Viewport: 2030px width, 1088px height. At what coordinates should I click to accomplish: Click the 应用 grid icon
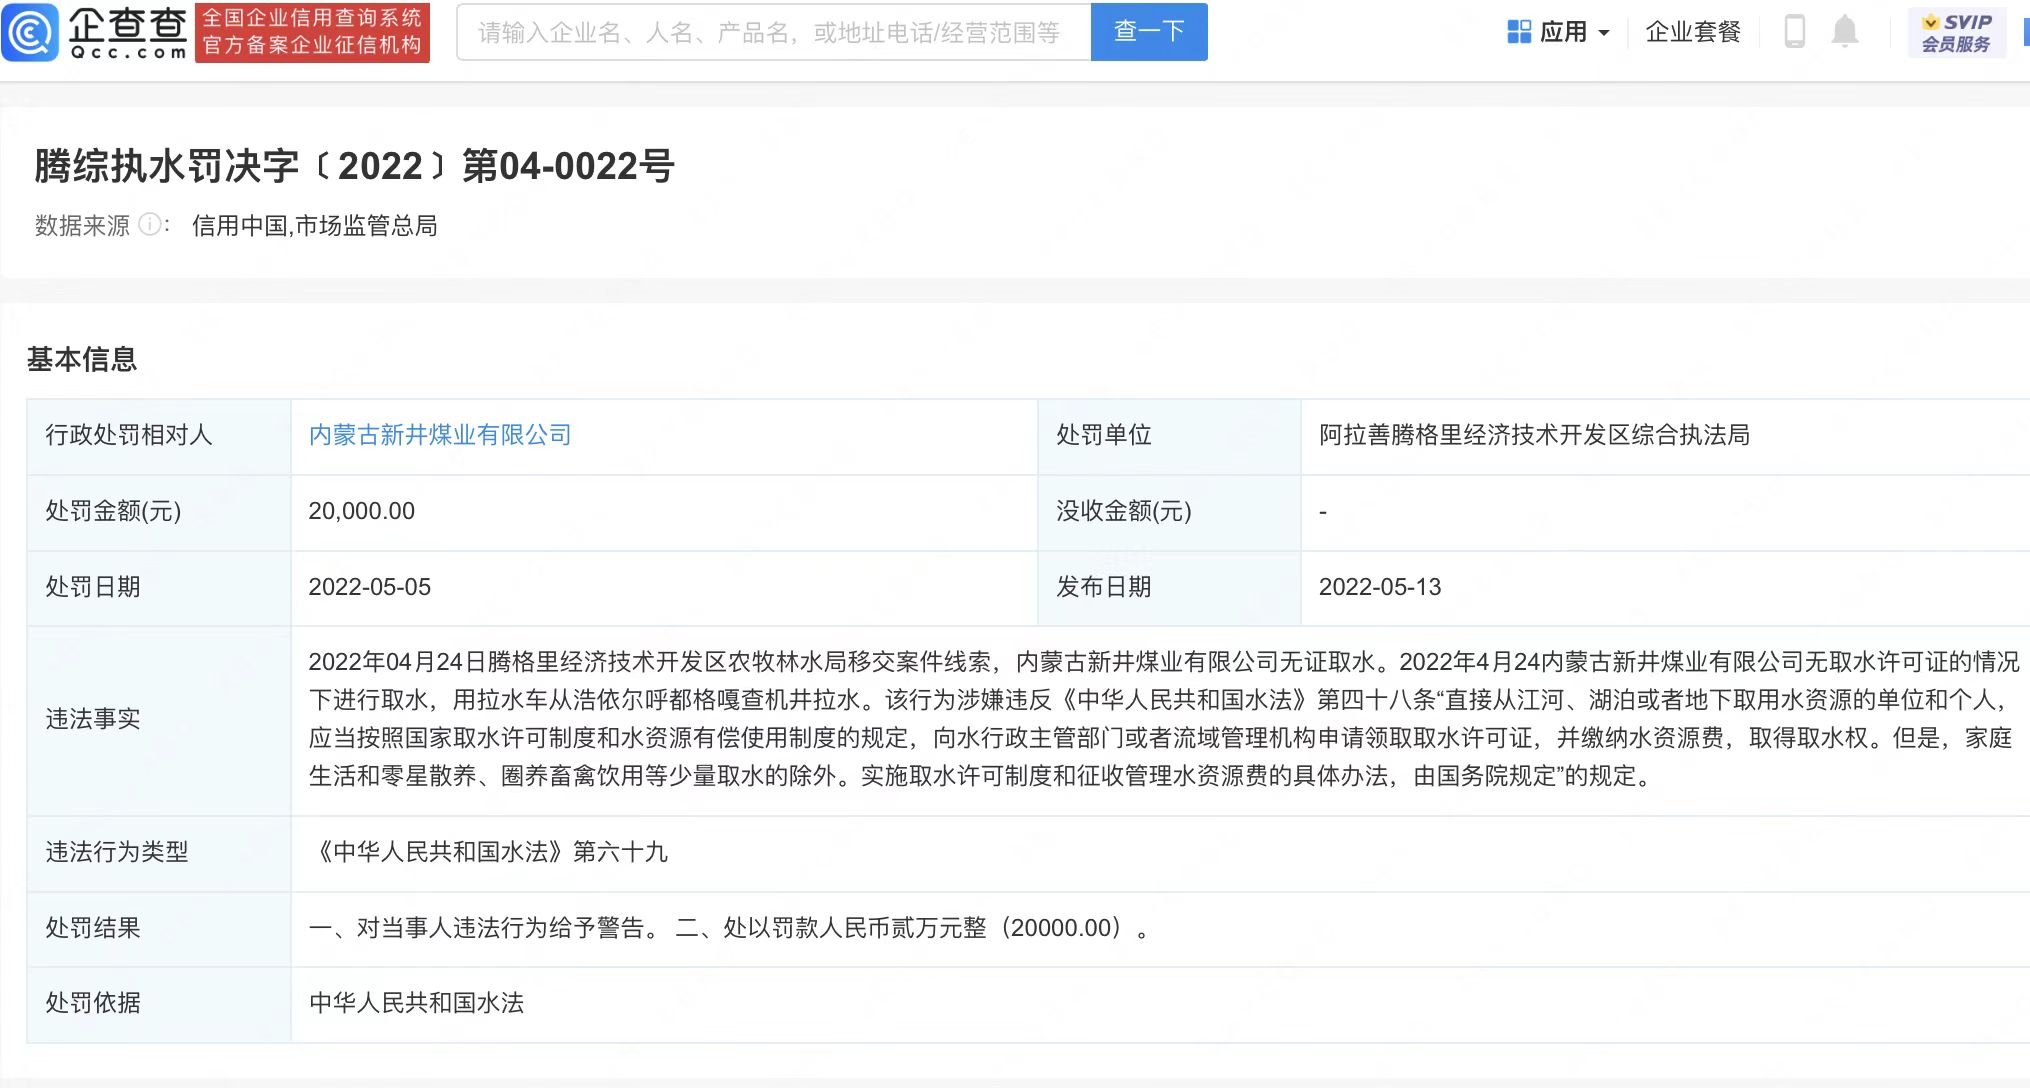(x=1518, y=32)
